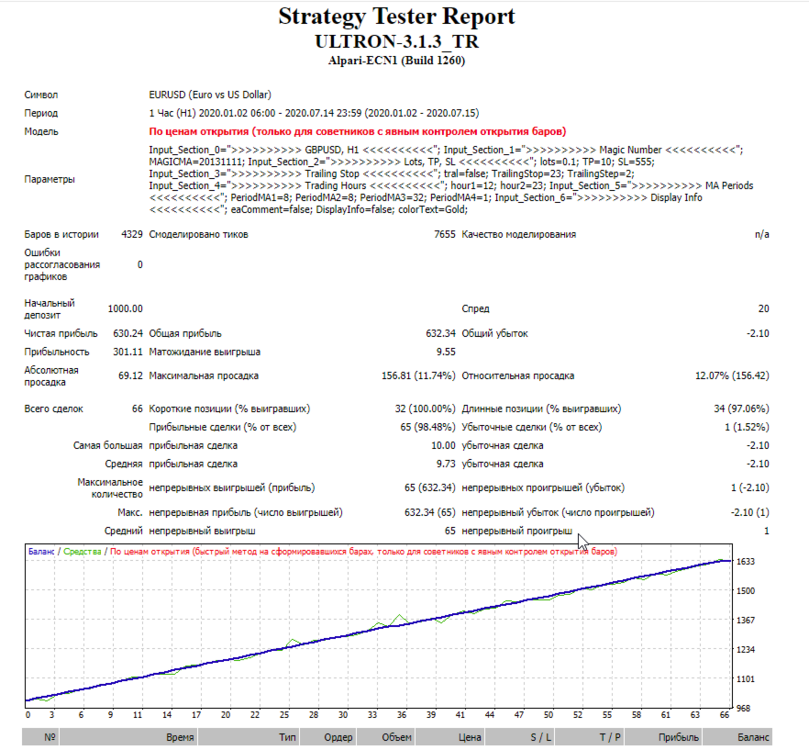Click the '7655' modelled ticks value
Screen dimensions: 809x750
445,235
